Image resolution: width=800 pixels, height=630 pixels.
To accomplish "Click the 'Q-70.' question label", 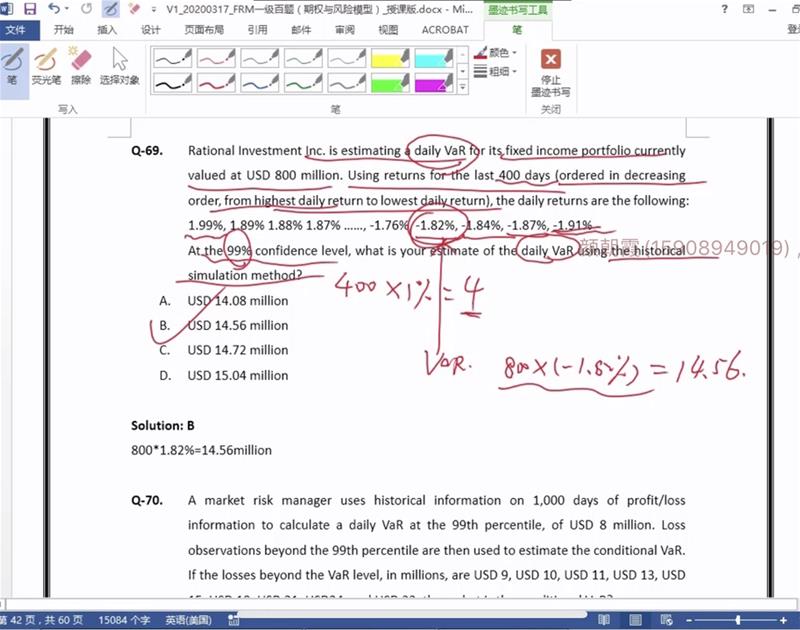I will pos(147,500).
